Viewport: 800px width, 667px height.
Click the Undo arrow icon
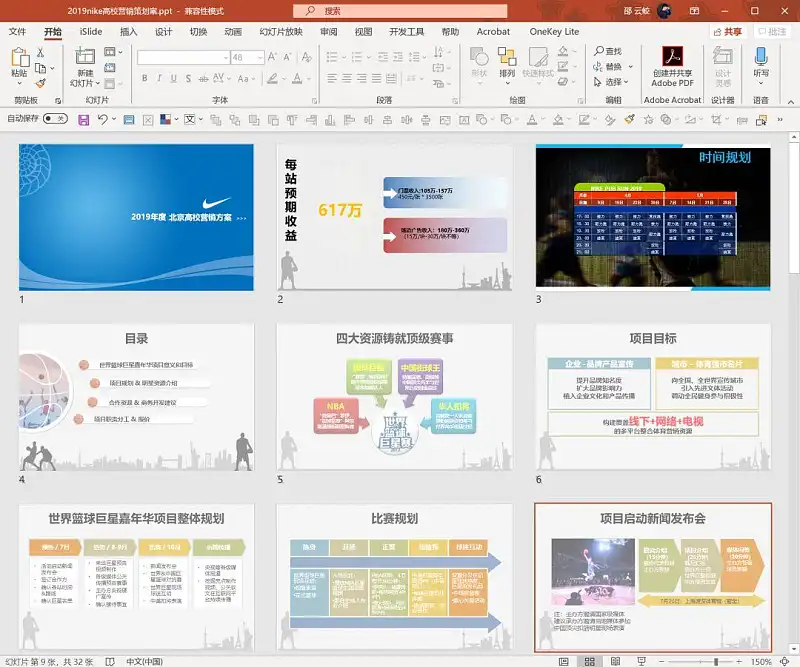103,119
